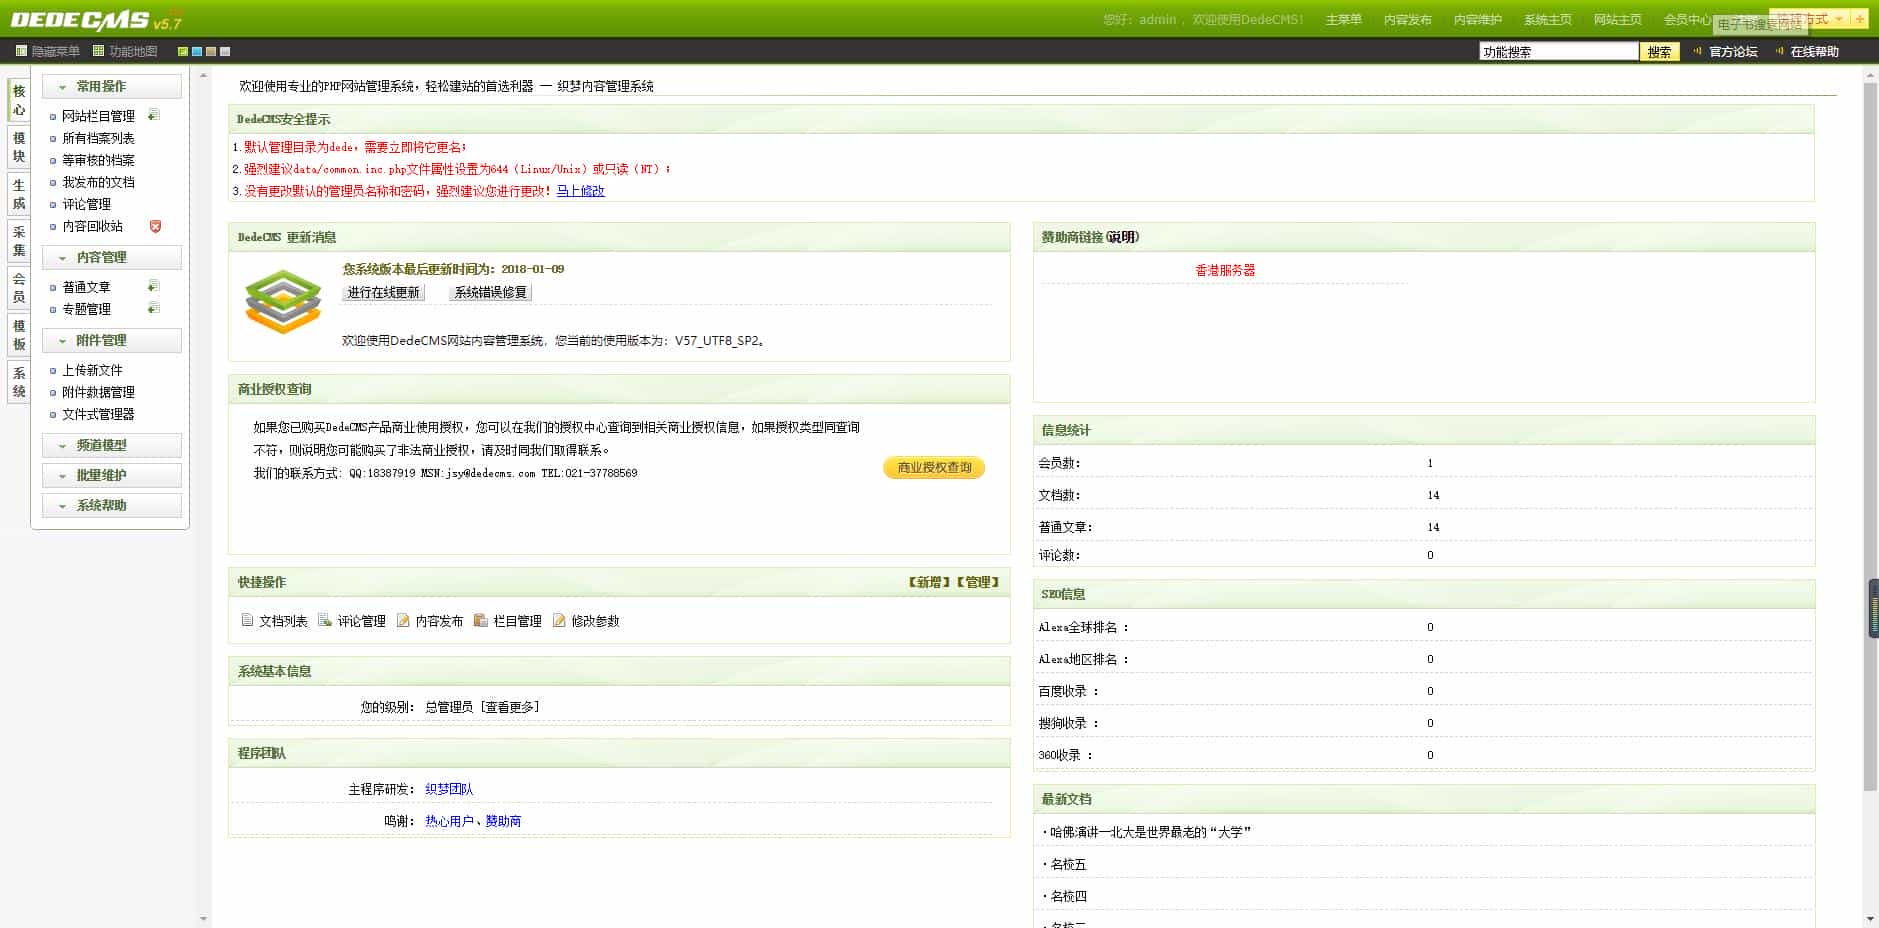
Task: Open 上传新文件 in sidebar
Action: [x=92, y=370]
